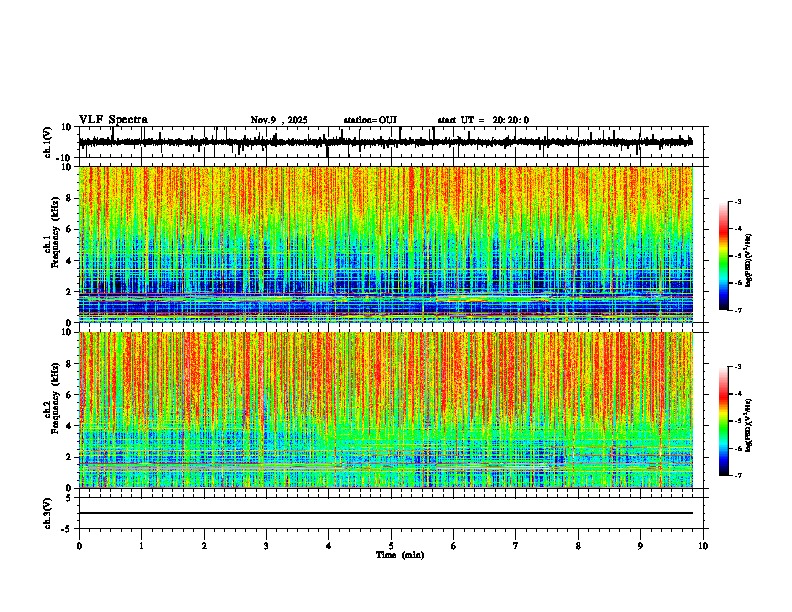Click the ch.1 spectrogram panel
This screenshot has height=612, width=792.
pos(386,244)
